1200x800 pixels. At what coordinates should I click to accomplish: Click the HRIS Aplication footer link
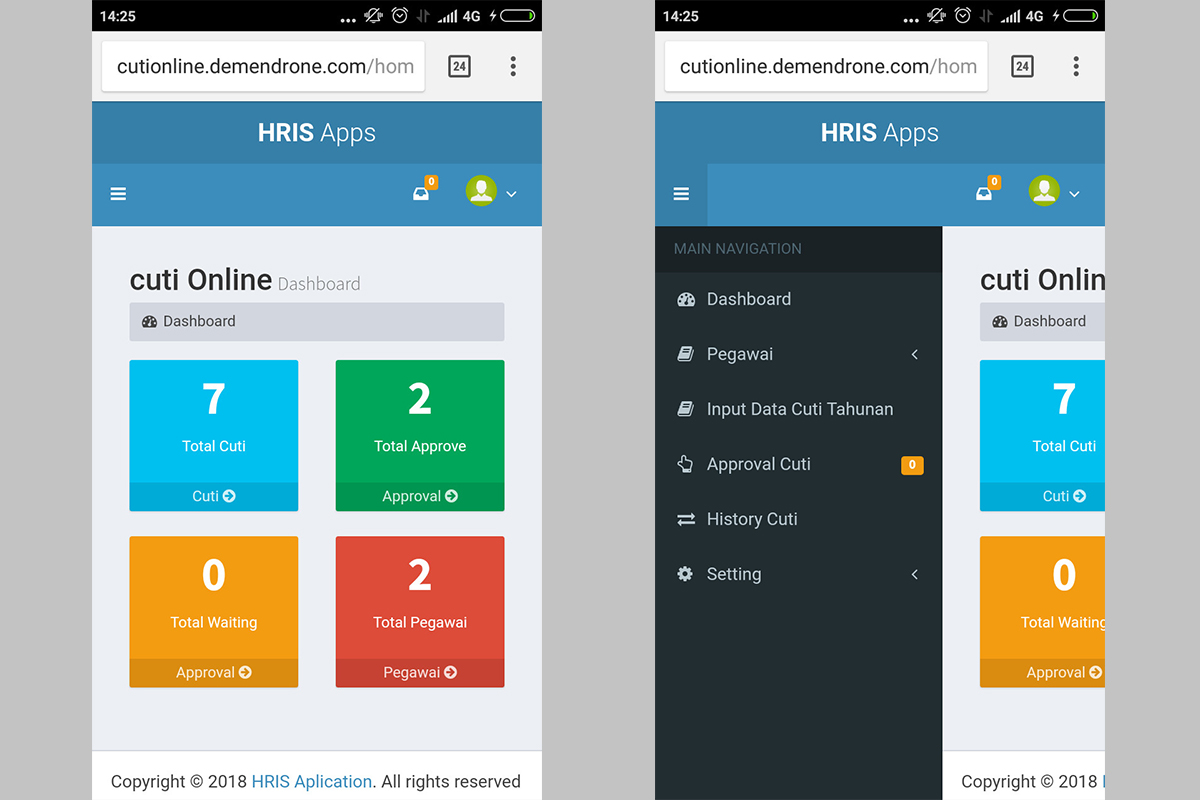coord(311,781)
